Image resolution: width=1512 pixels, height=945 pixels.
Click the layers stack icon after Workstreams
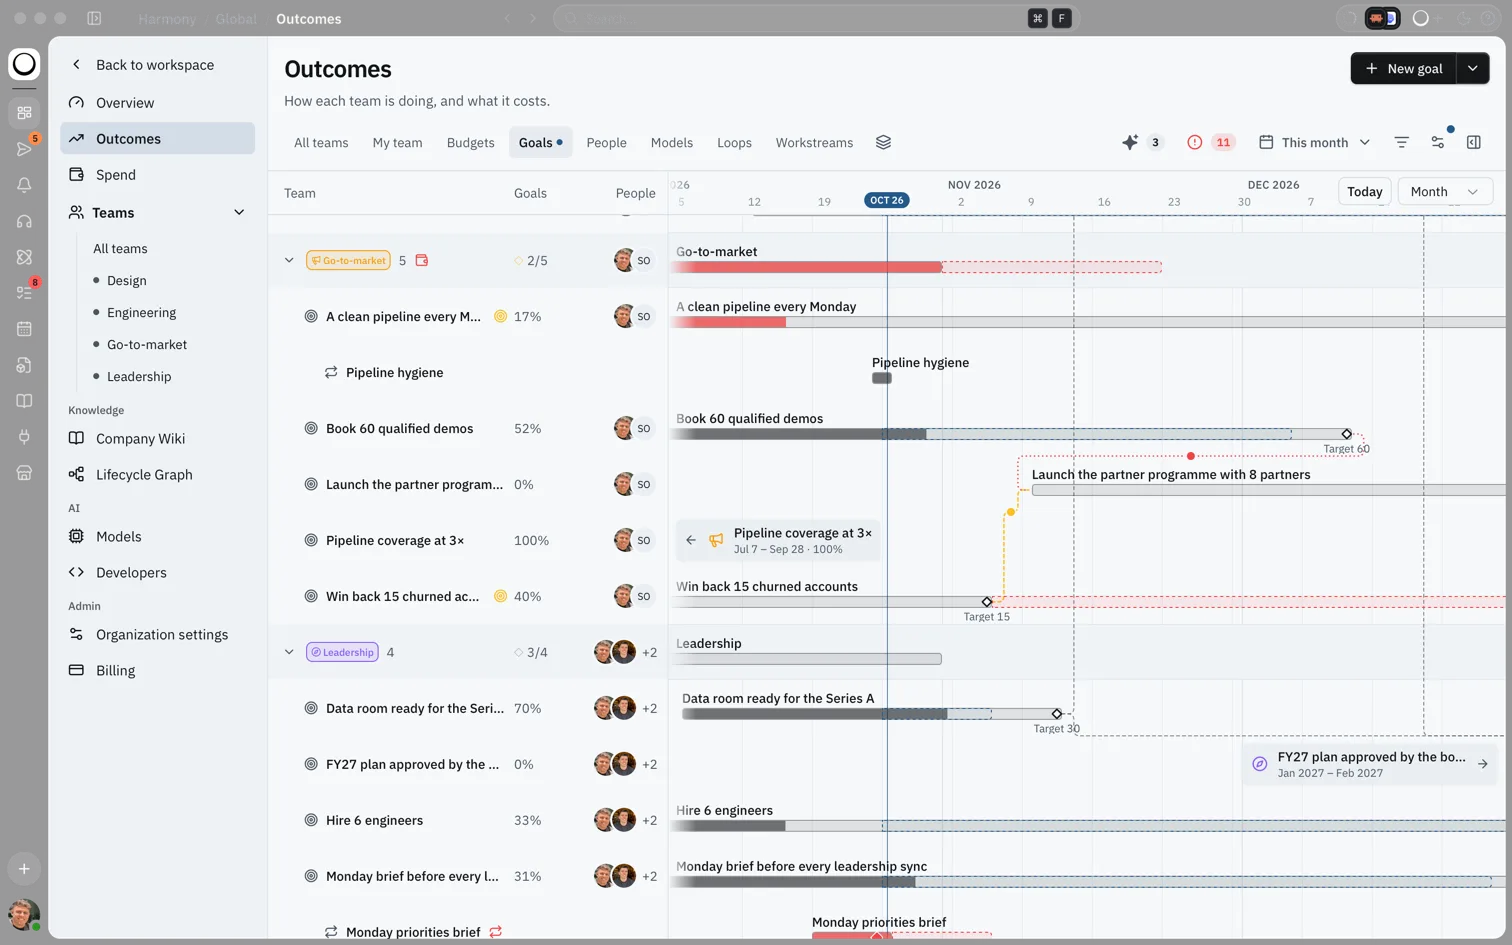(x=883, y=142)
